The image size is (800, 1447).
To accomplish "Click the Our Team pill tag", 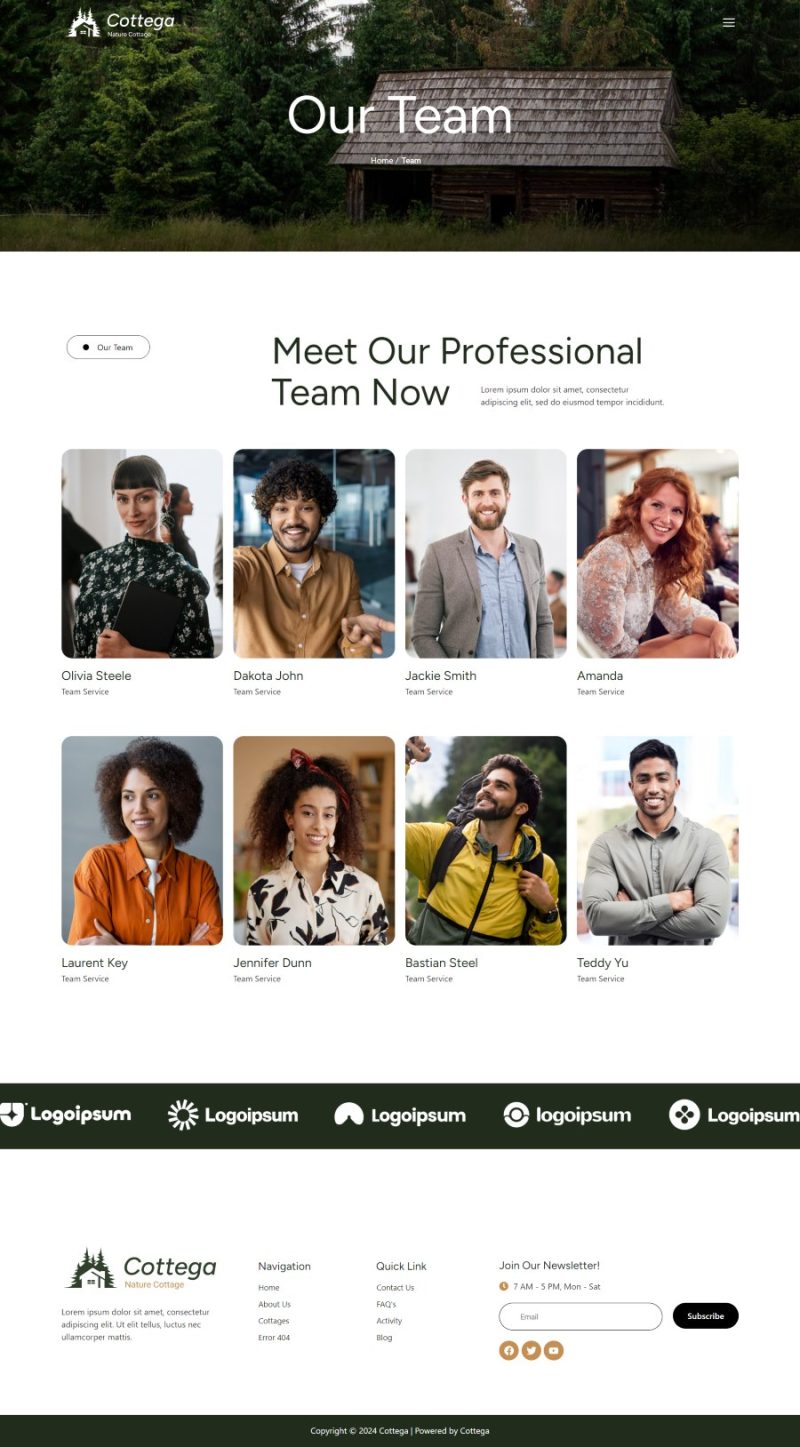I will (108, 347).
